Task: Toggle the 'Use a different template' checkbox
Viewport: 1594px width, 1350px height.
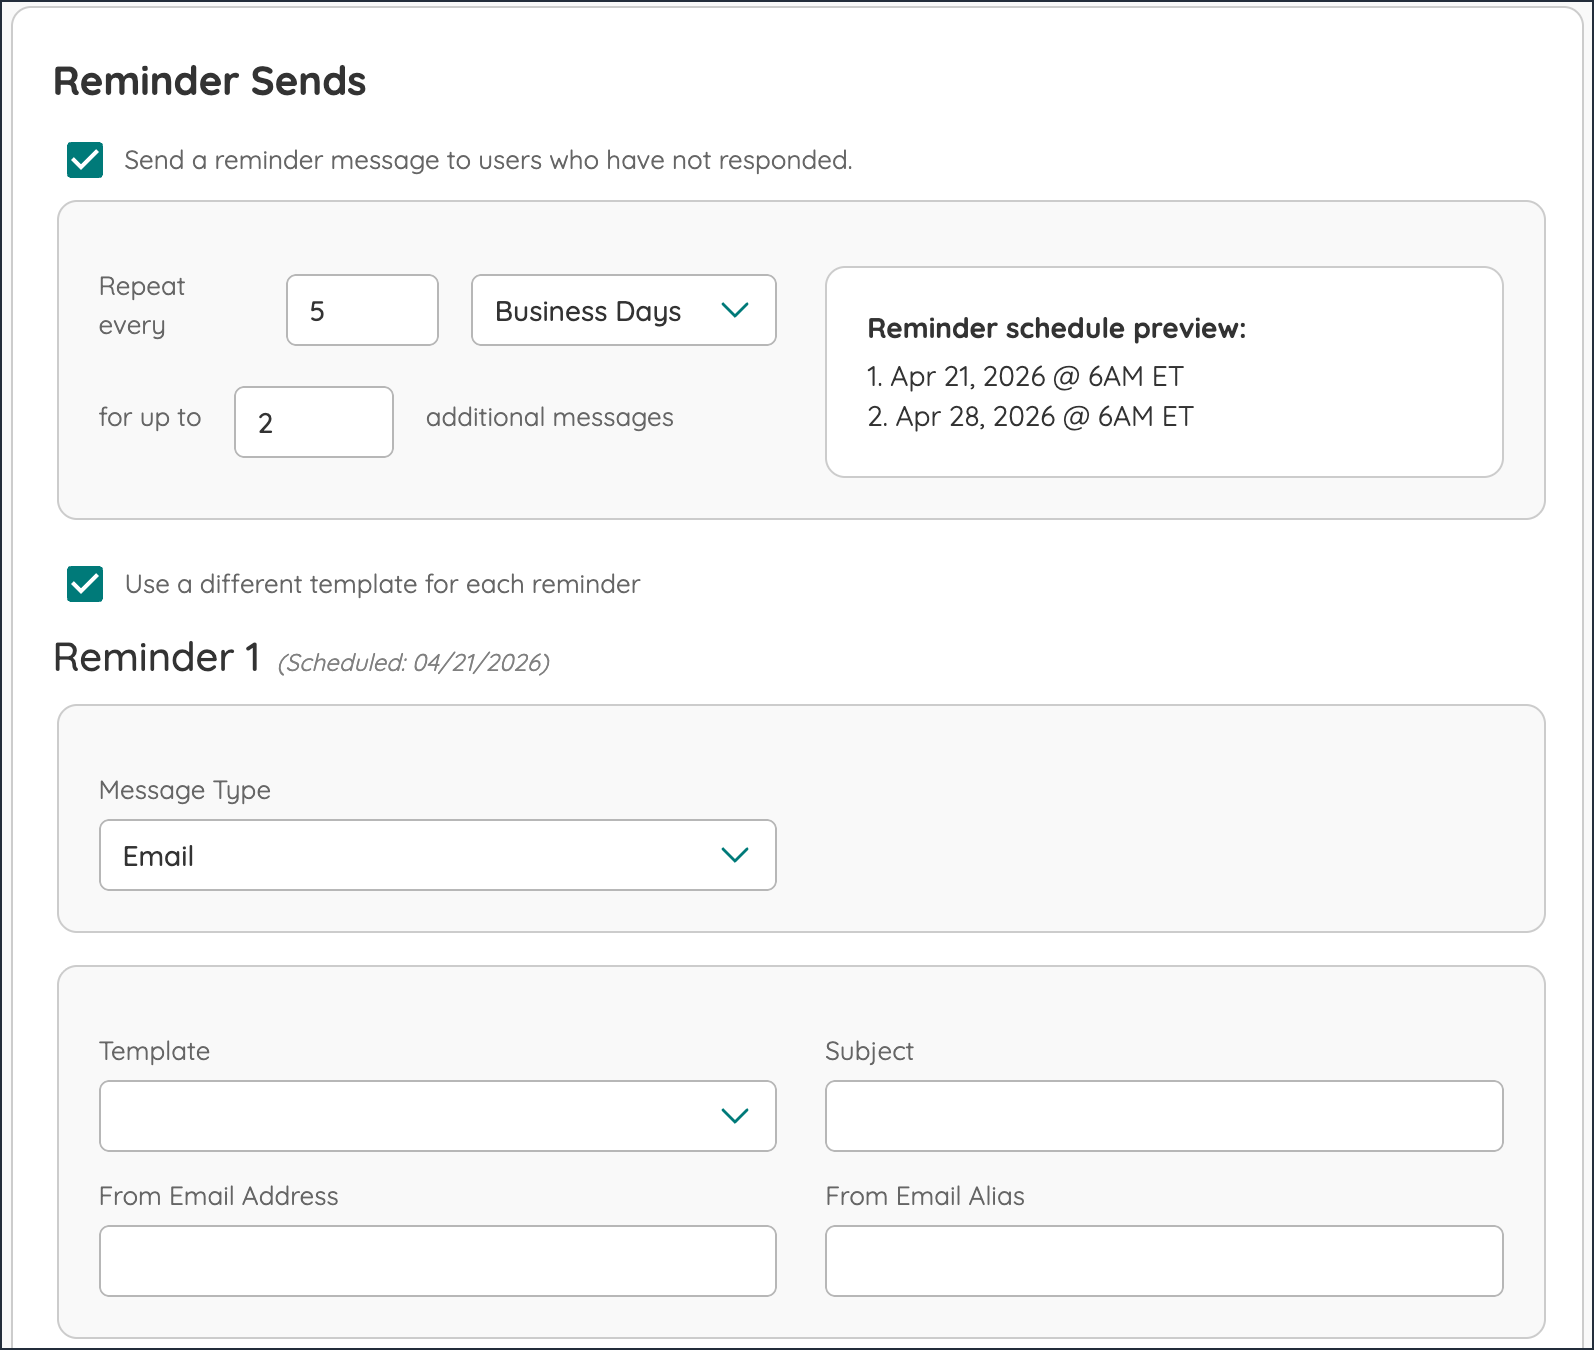Action: [85, 584]
